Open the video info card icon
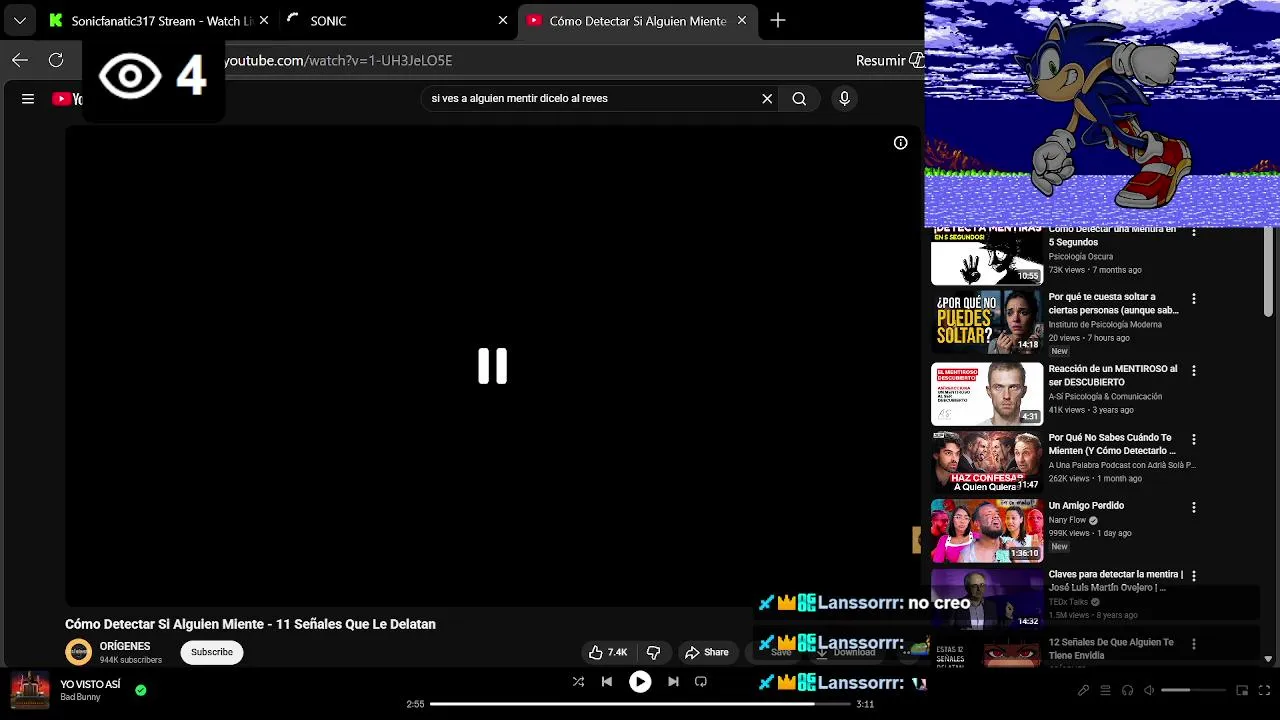Screen dimensions: 1280x720 (900, 143)
